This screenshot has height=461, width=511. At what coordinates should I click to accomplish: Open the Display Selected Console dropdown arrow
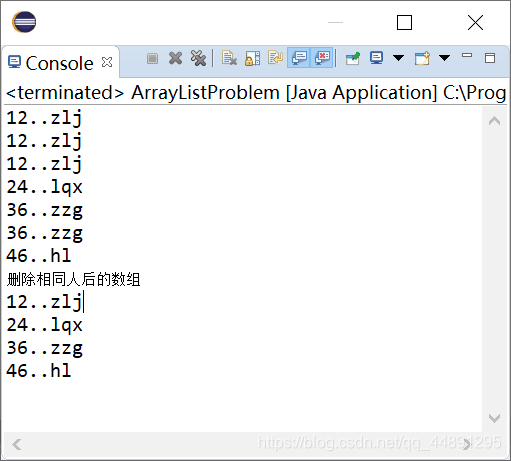[398, 58]
